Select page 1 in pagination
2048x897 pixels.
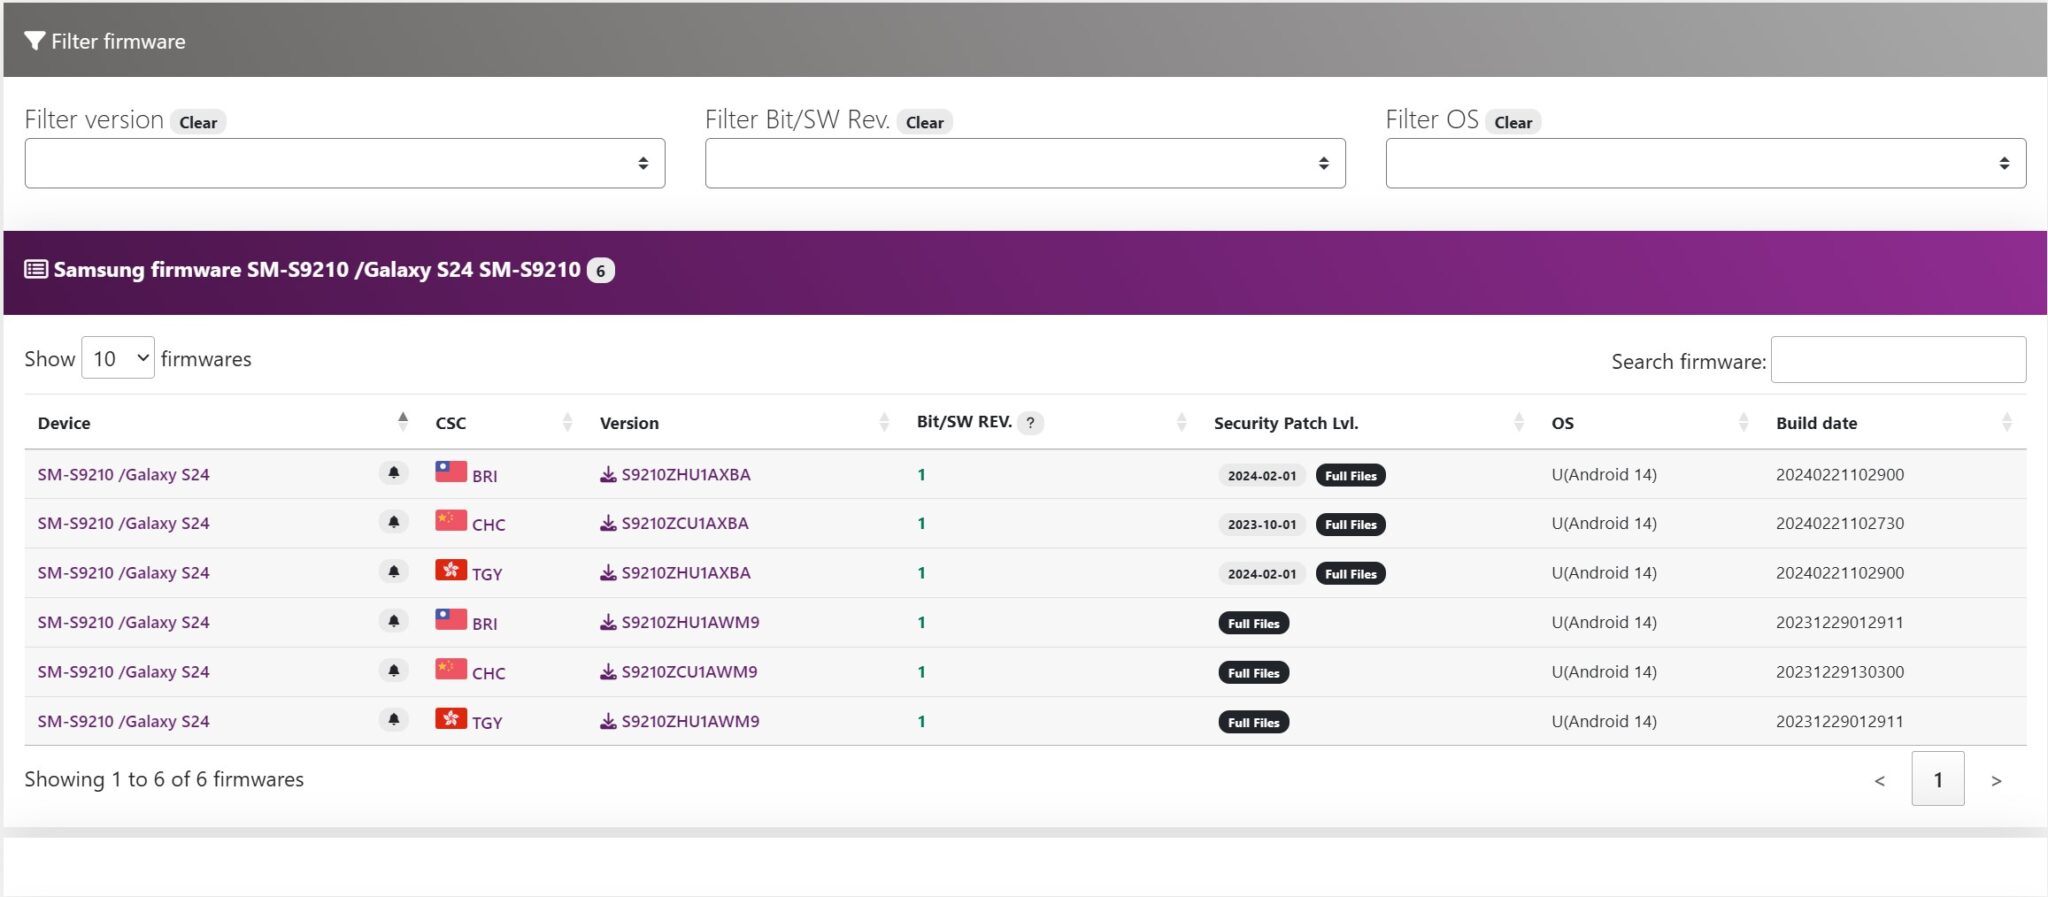1938,779
